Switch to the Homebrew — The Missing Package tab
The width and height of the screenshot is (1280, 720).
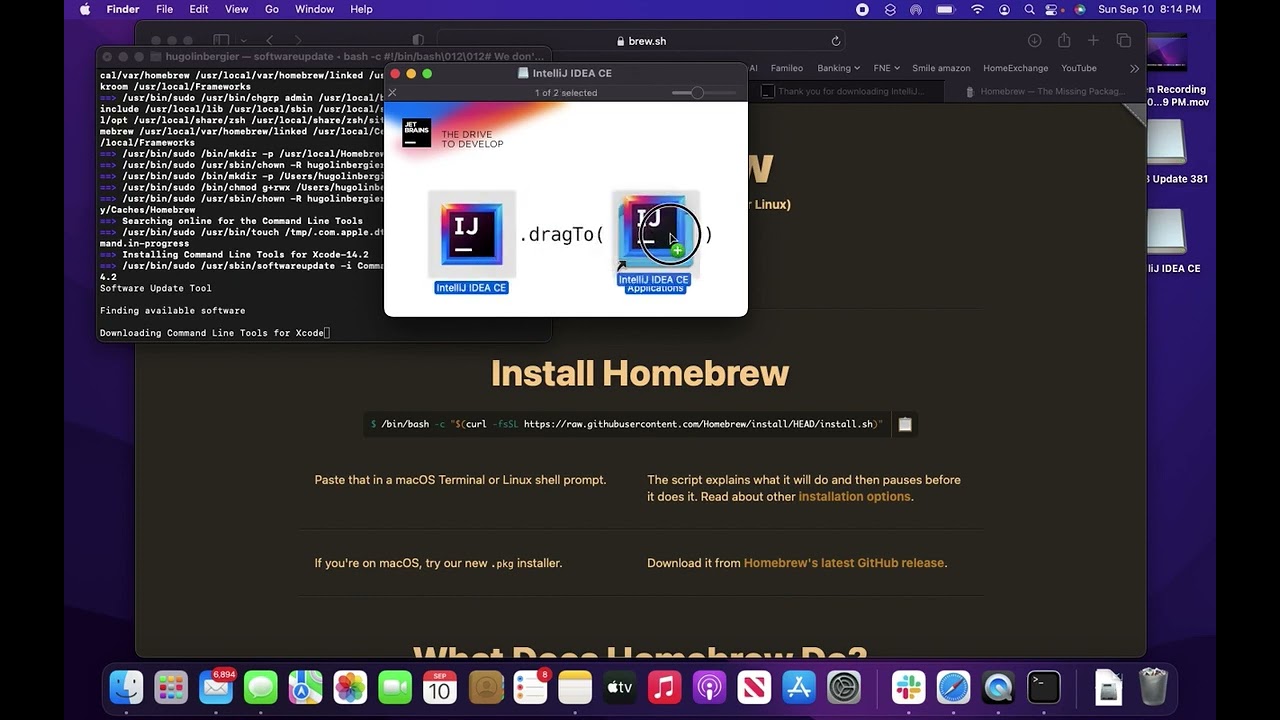(x=1045, y=91)
